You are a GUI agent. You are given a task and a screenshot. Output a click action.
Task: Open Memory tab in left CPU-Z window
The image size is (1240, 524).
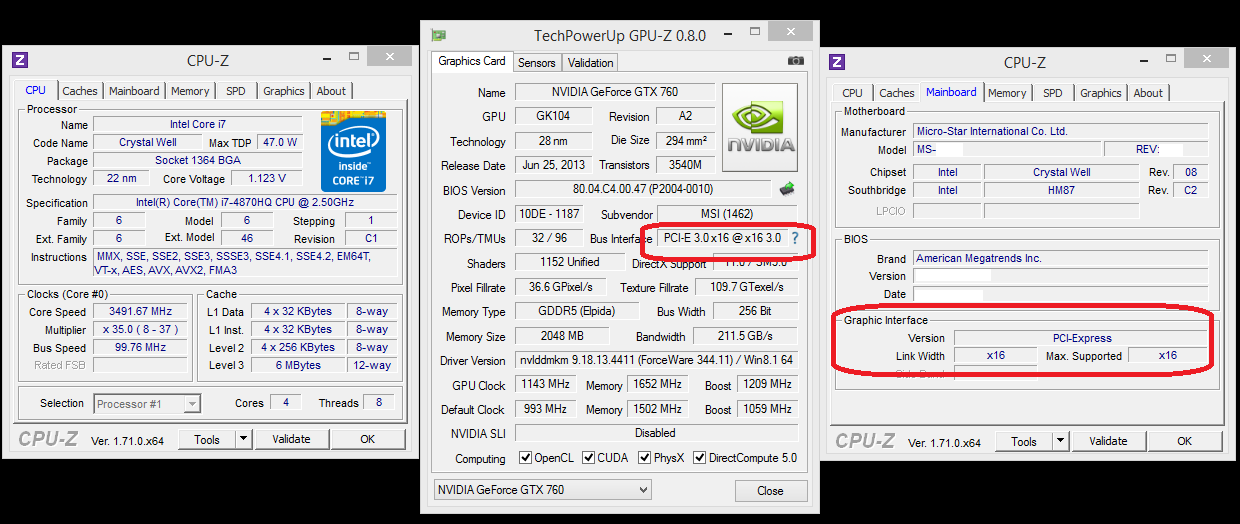(190, 91)
